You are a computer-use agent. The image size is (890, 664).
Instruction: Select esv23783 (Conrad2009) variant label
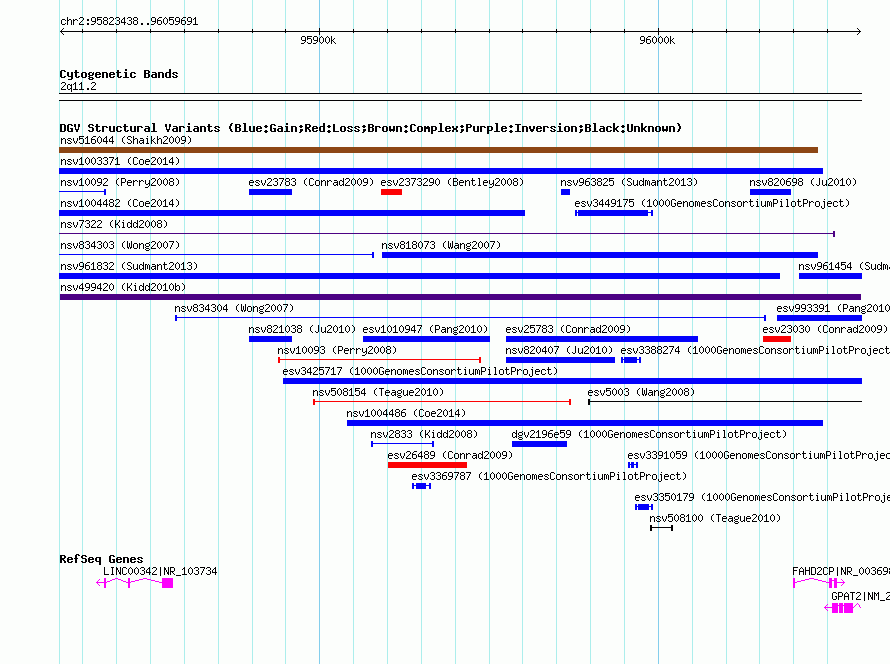pyautogui.click(x=311, y=182)
